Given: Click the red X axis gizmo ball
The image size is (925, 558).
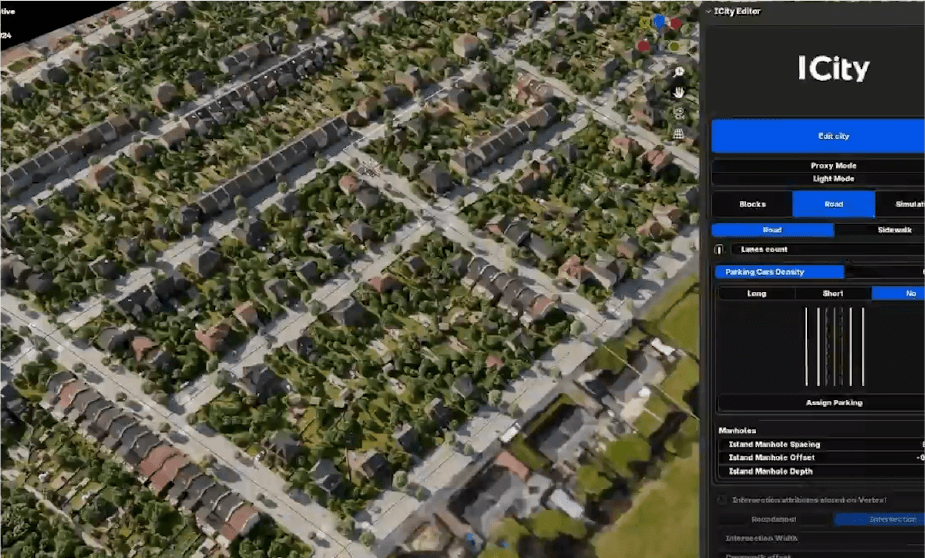Looking at the screenshot, I should point(676,24).
